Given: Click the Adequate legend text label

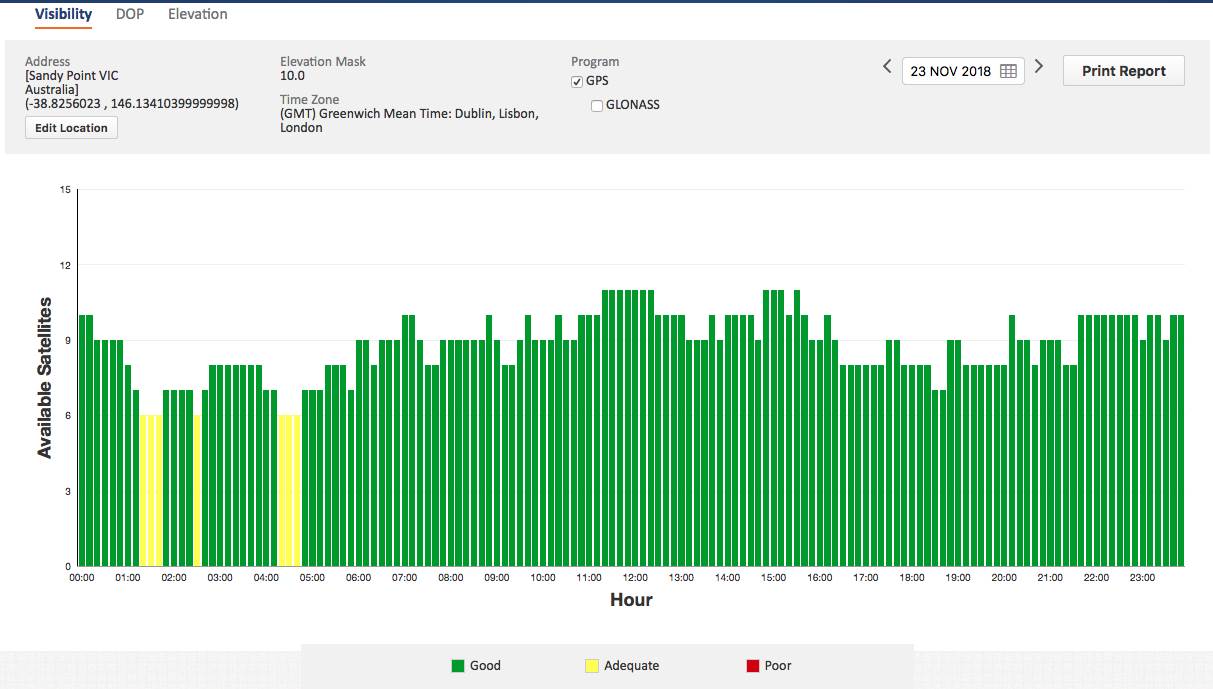Looking at the screenshot, I should pyautogui.click(x=631, y=666).
